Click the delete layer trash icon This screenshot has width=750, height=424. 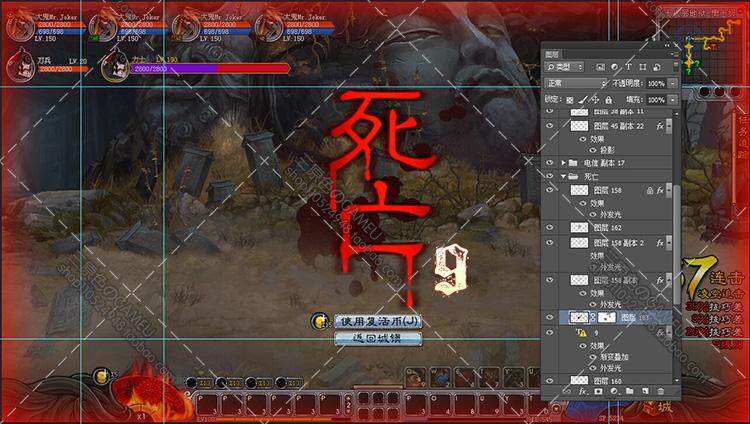pos(661,391)
